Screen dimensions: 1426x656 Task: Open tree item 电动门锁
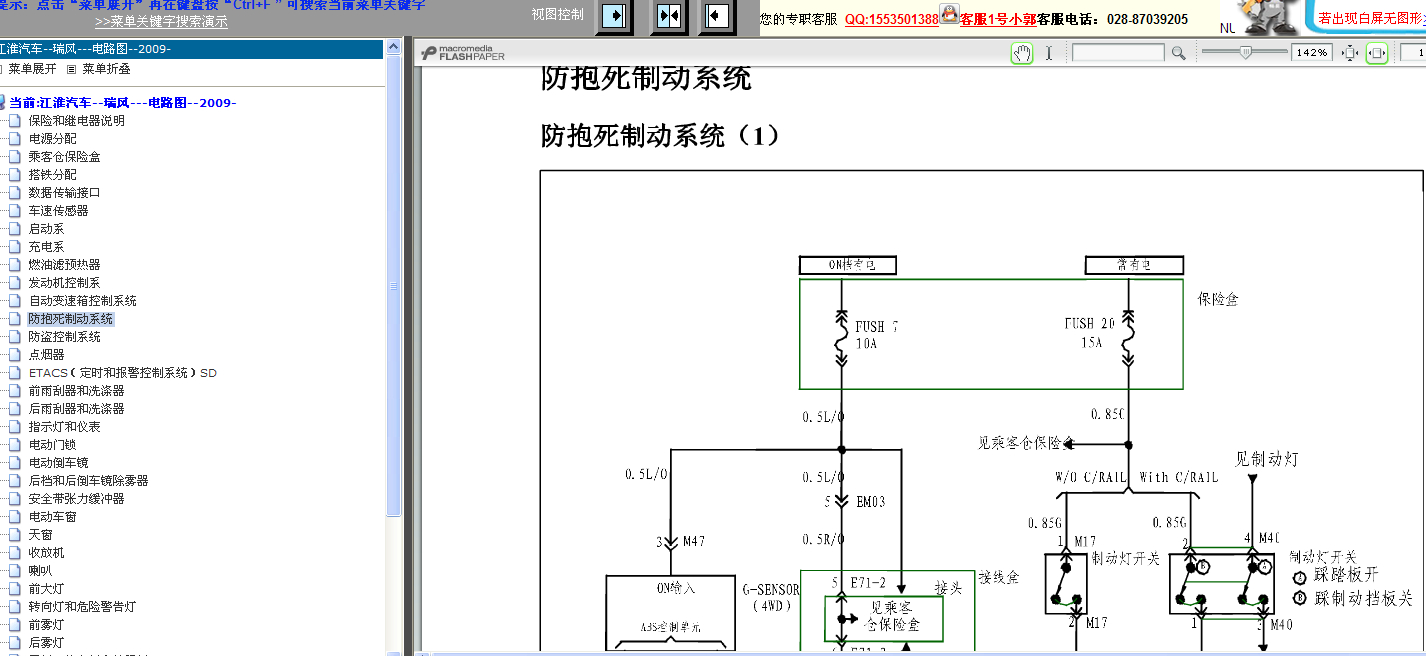tap(52, 444)
